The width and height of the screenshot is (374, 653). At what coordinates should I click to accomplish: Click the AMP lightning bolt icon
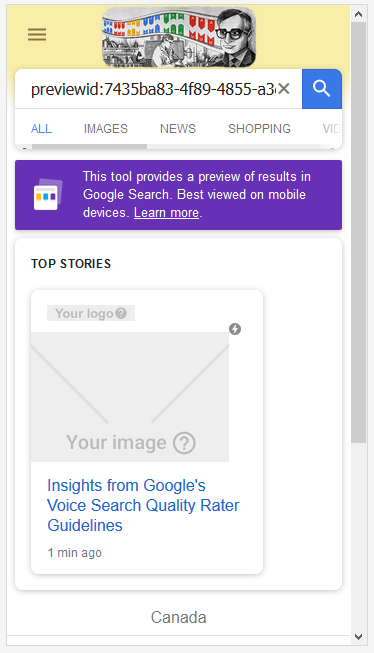click(235, 329)
